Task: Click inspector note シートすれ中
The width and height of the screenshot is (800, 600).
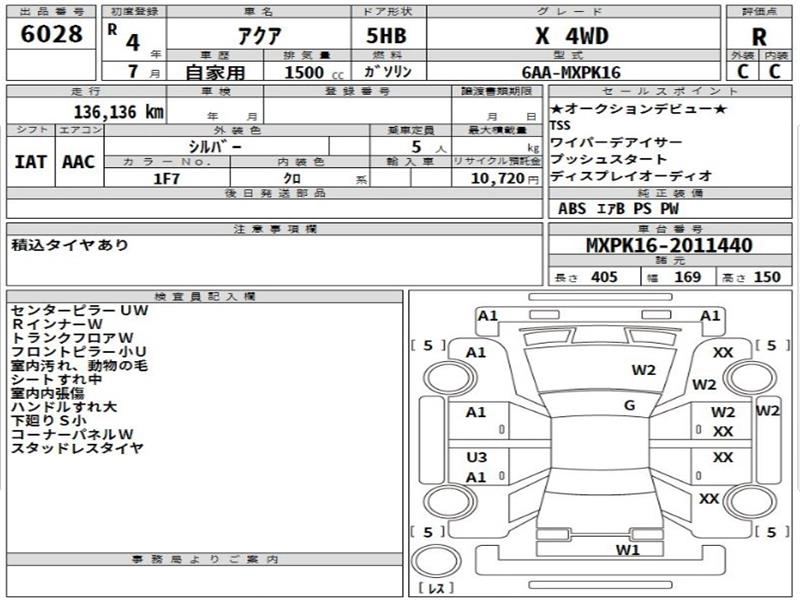Action: coord(57,379)
